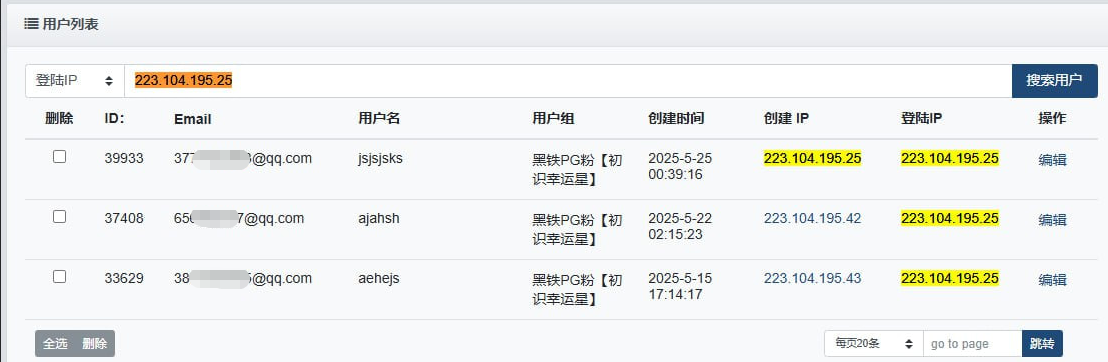Edit user ajahsh via 编辑 link

(1052, 220)
